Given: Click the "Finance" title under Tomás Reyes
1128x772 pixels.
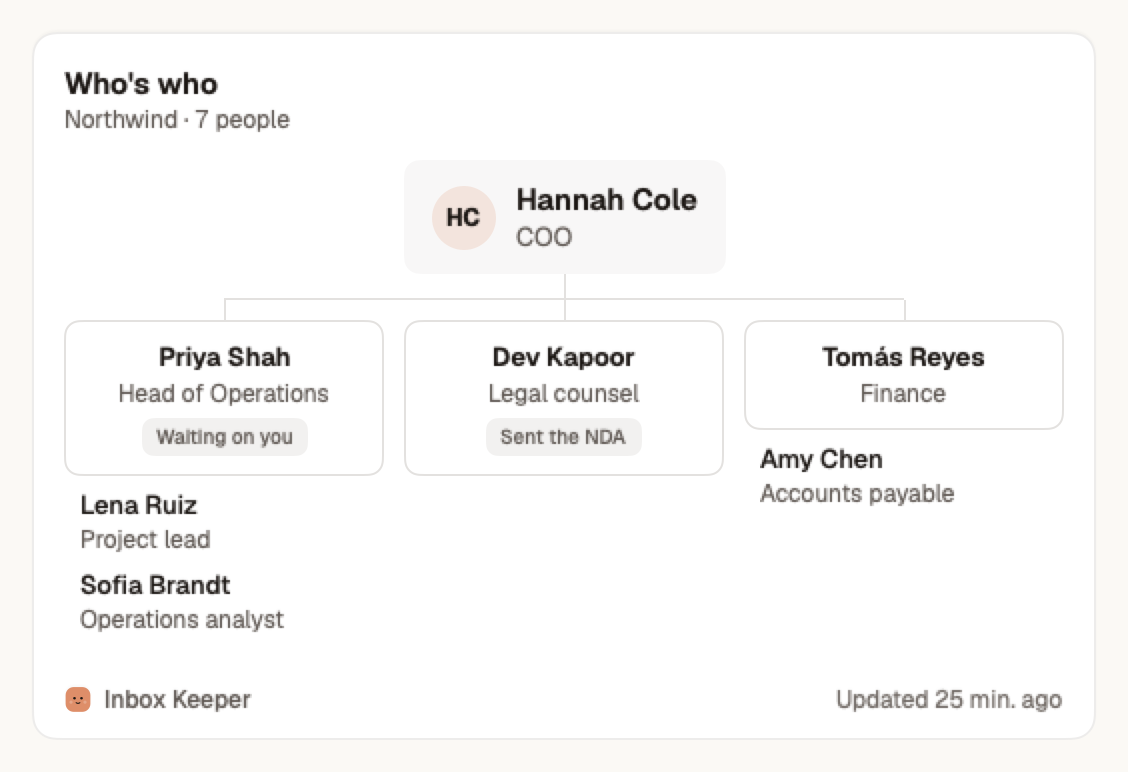Looking at the screenshot, I should (x=903, y=394).
